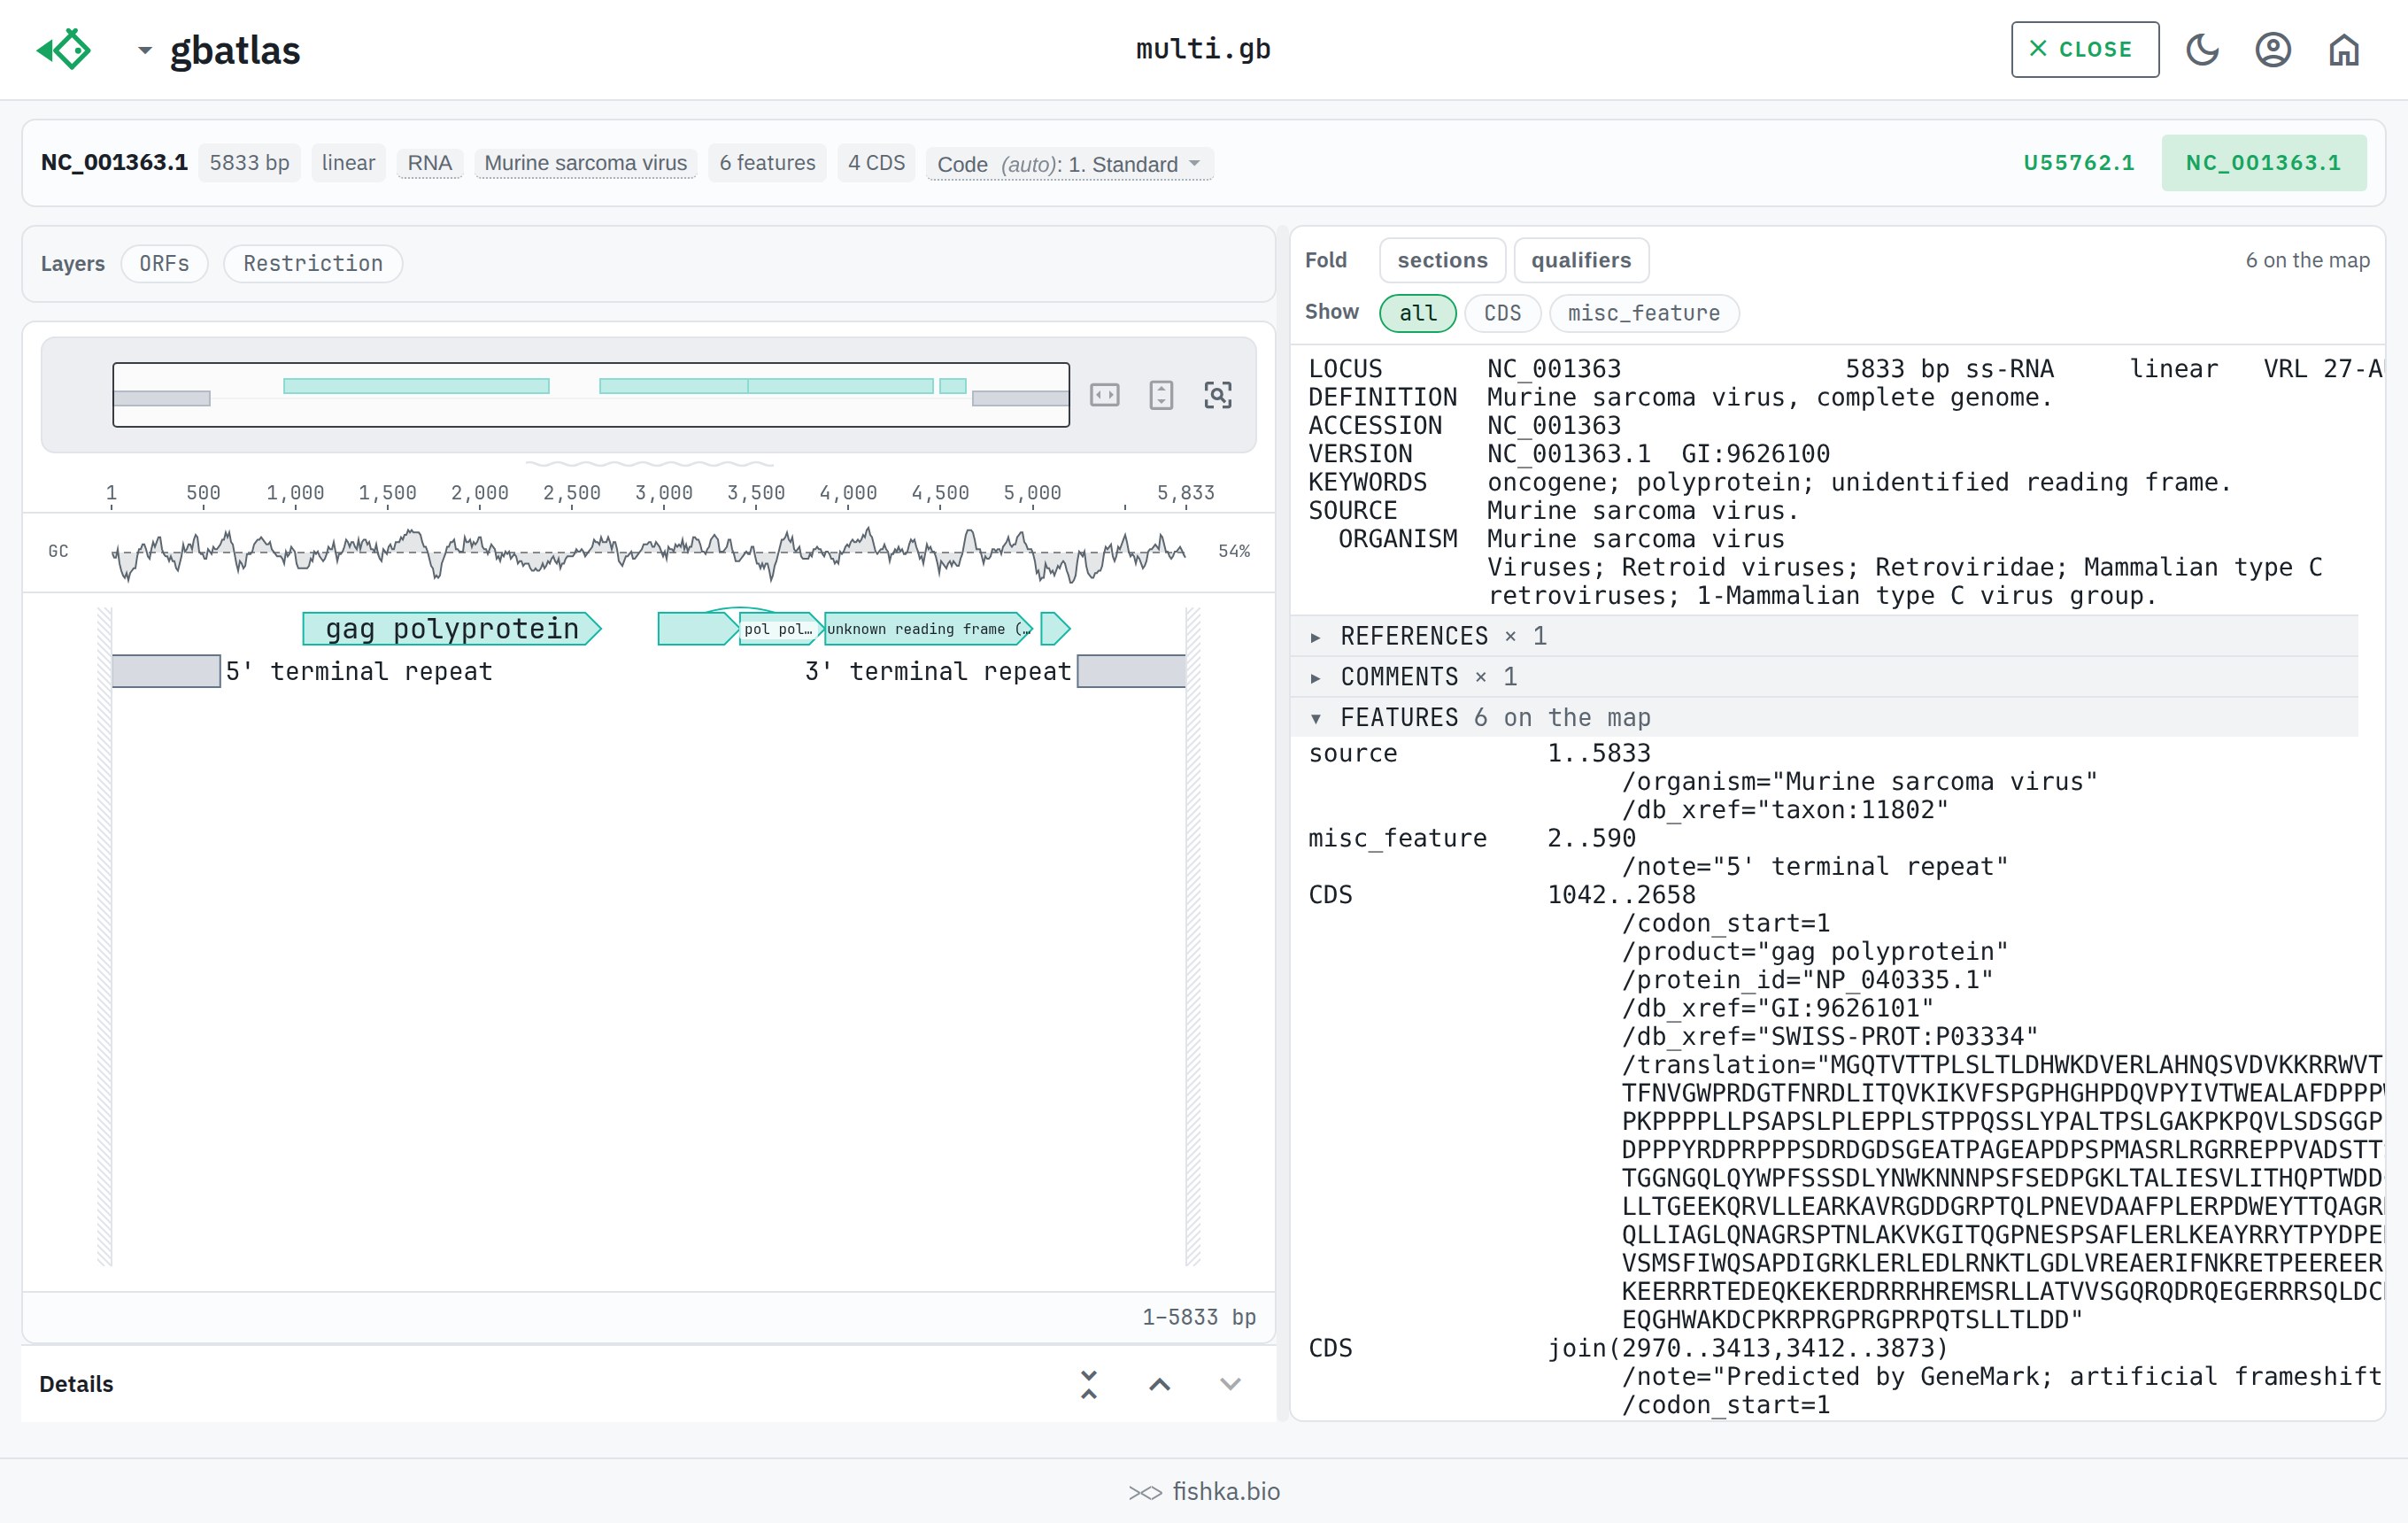Image resolution: width=2408 pixels, height=1523 pixels.
Task: Toggle the ORFs layer
Action: tap(164, 263)
